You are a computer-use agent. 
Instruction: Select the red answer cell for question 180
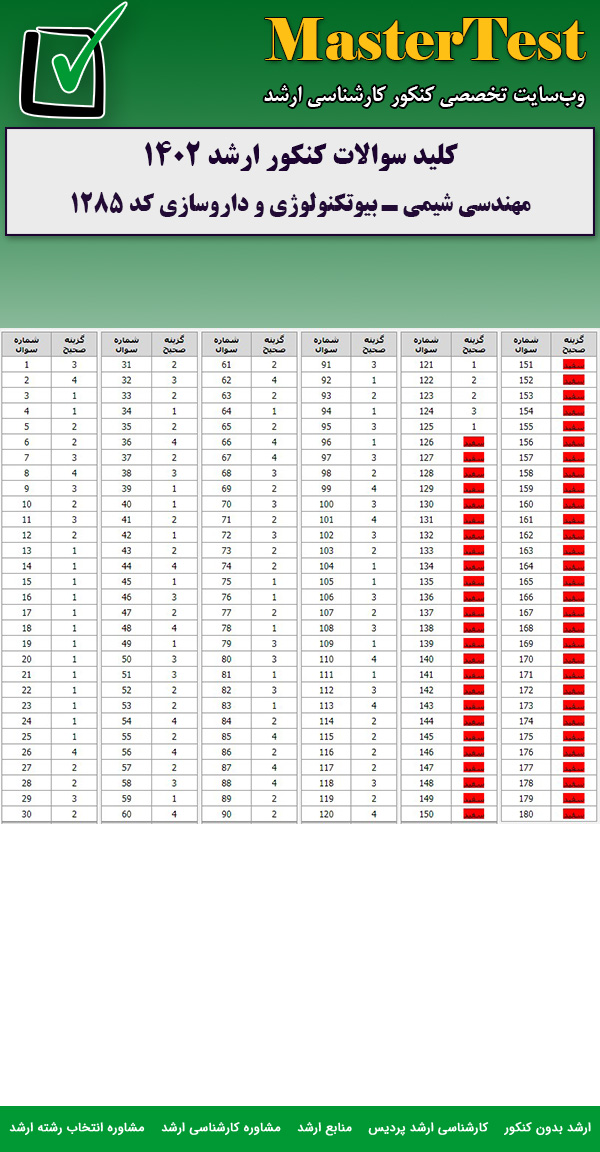click(x=574, y=814)
